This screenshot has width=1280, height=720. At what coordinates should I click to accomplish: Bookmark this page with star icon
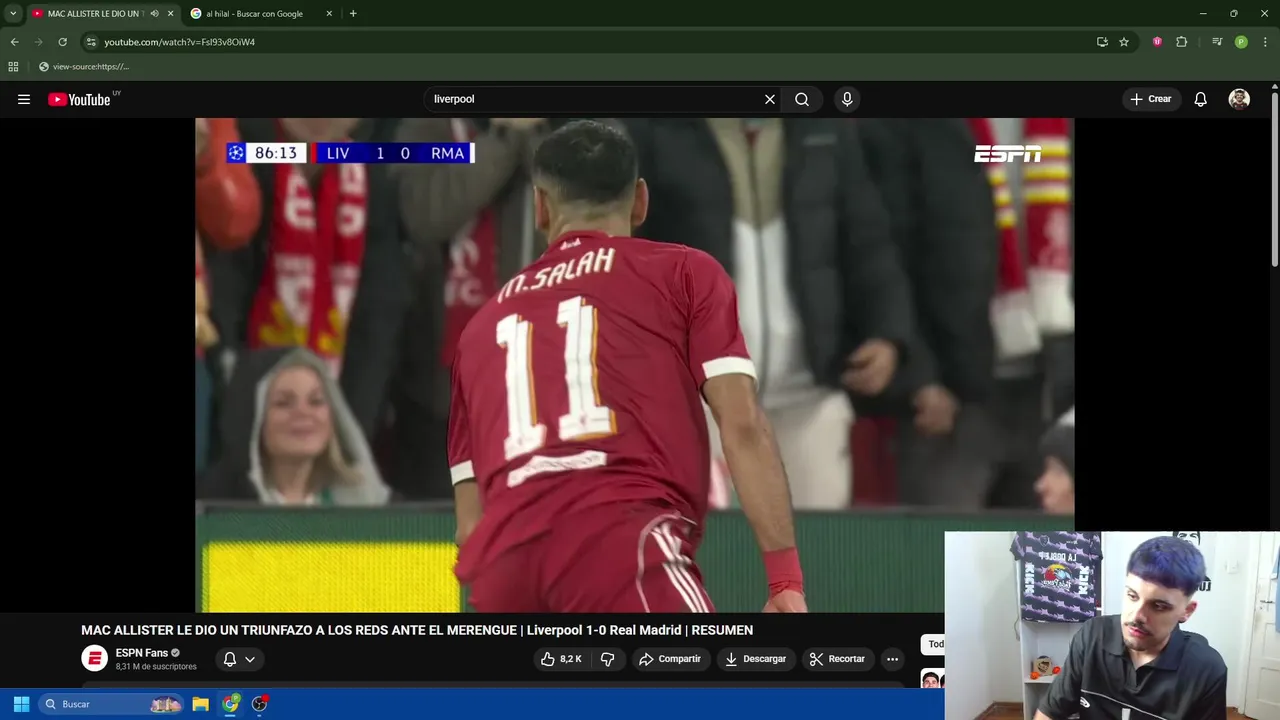click(x=1124, y=42)
